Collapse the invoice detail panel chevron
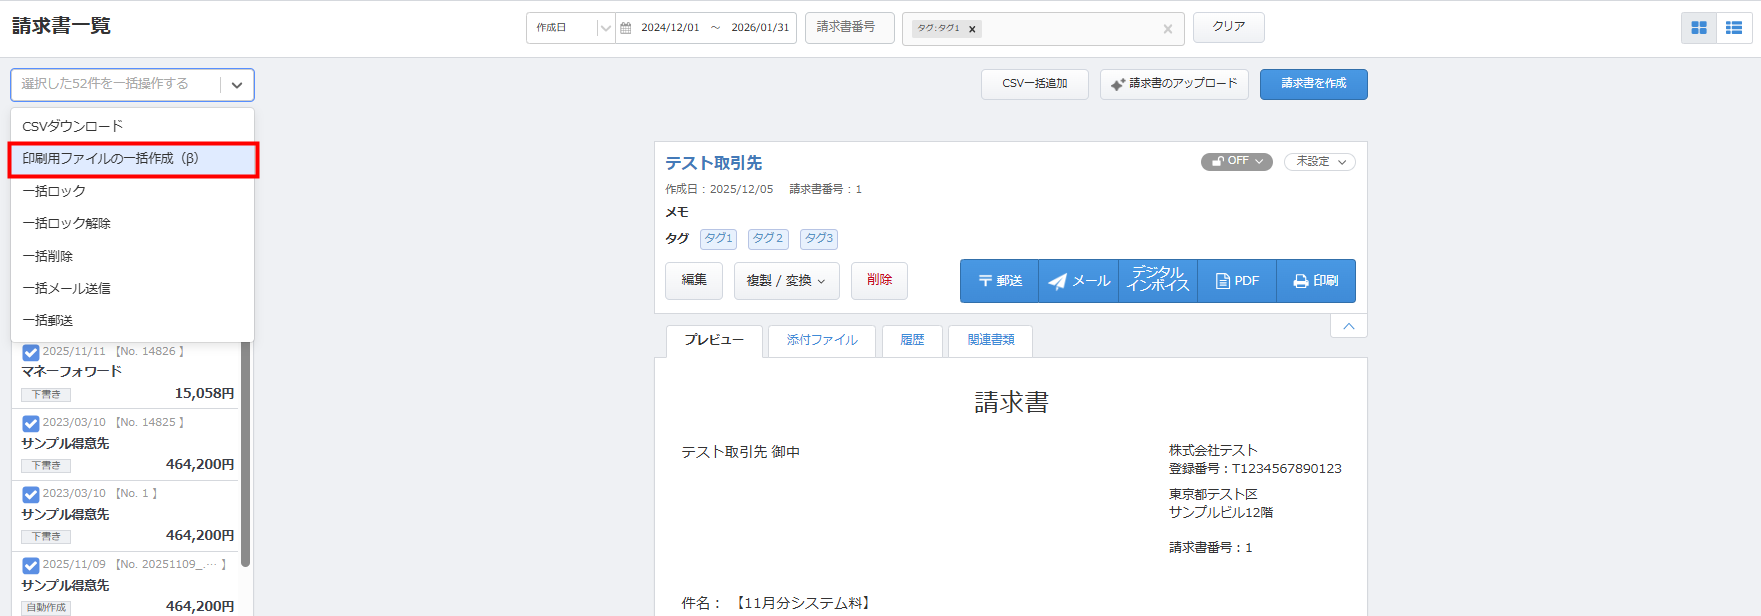The width and height of the screenshot is (1761, 616). pos(1348,326)
